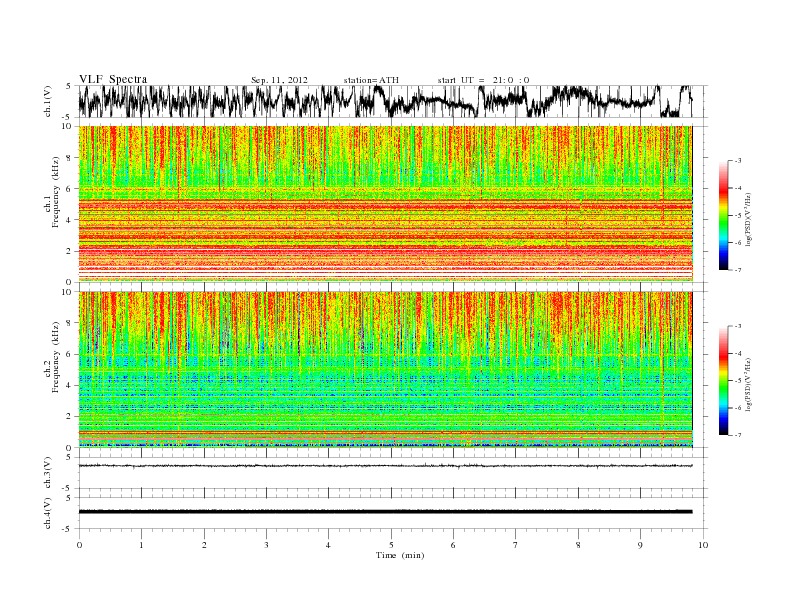The width and height of the screenshot is (792, 612).
Task: Click the "2" kHz tick of ch.2 spectrogram
Action: coord(69,416)
